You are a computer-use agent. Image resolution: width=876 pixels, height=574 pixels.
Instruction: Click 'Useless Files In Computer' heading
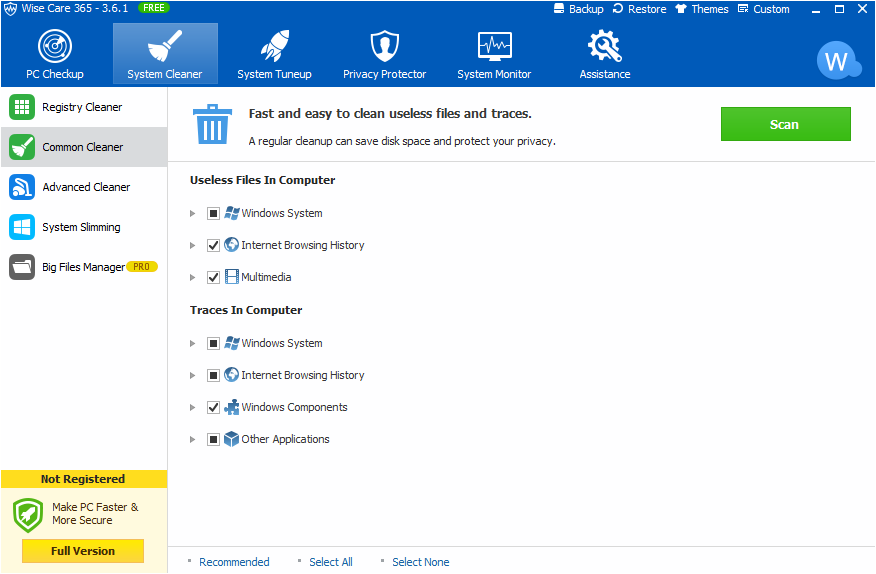click(263, 180)
